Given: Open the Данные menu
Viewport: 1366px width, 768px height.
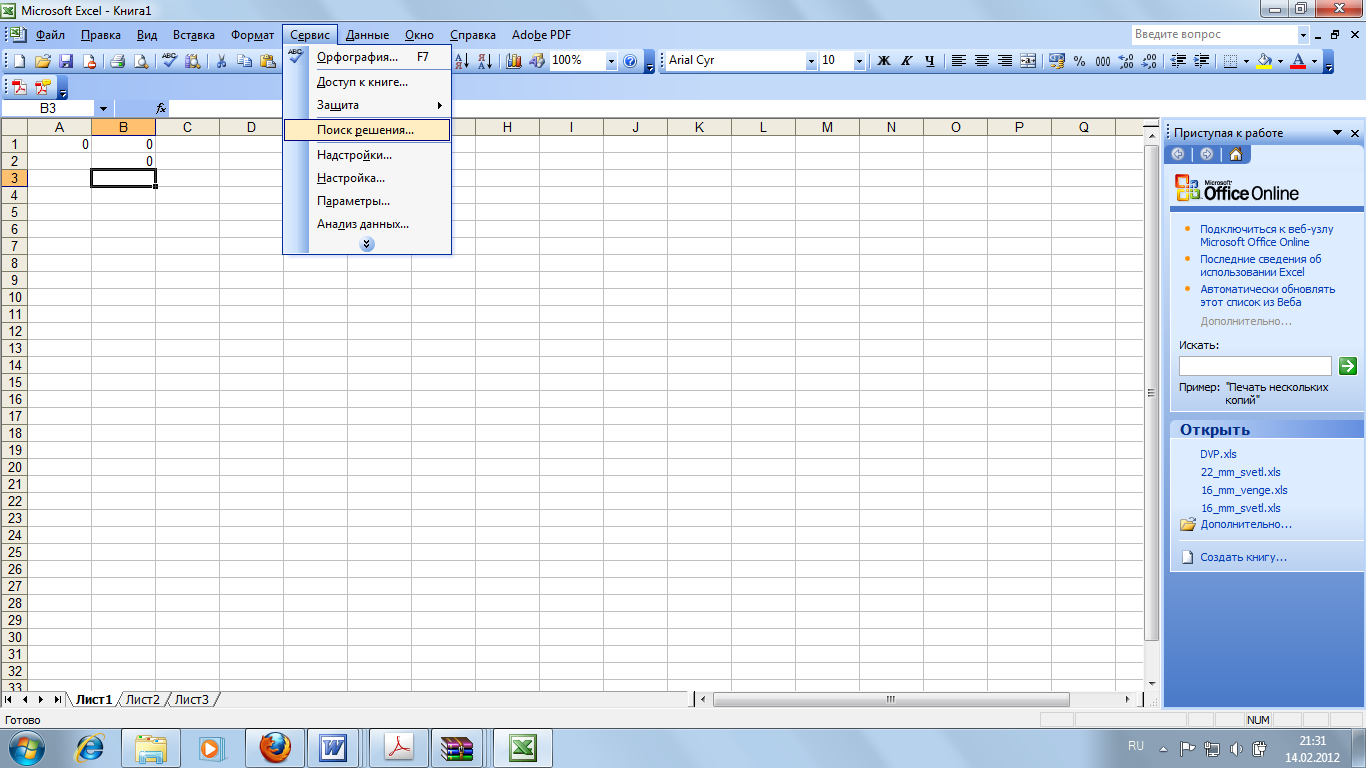Looking at the screenshot, I should pos(367,35).
